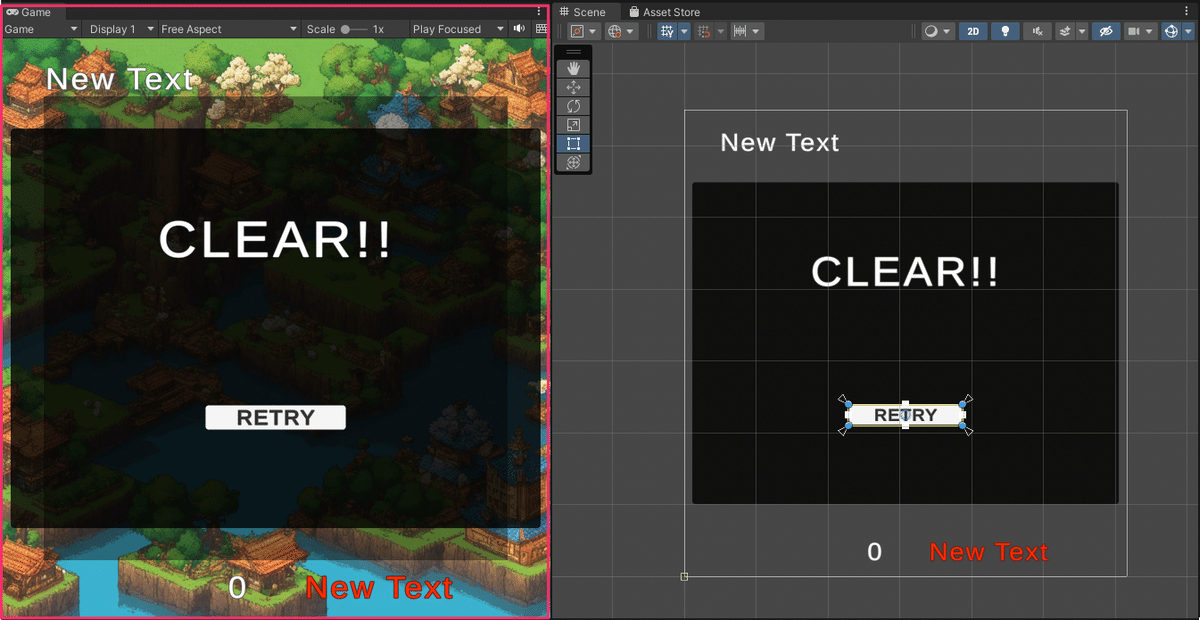The width and height of the screenshot is (1200, 620).
Task: Click the global/local rotation globe icon
Action: point(615,31)
